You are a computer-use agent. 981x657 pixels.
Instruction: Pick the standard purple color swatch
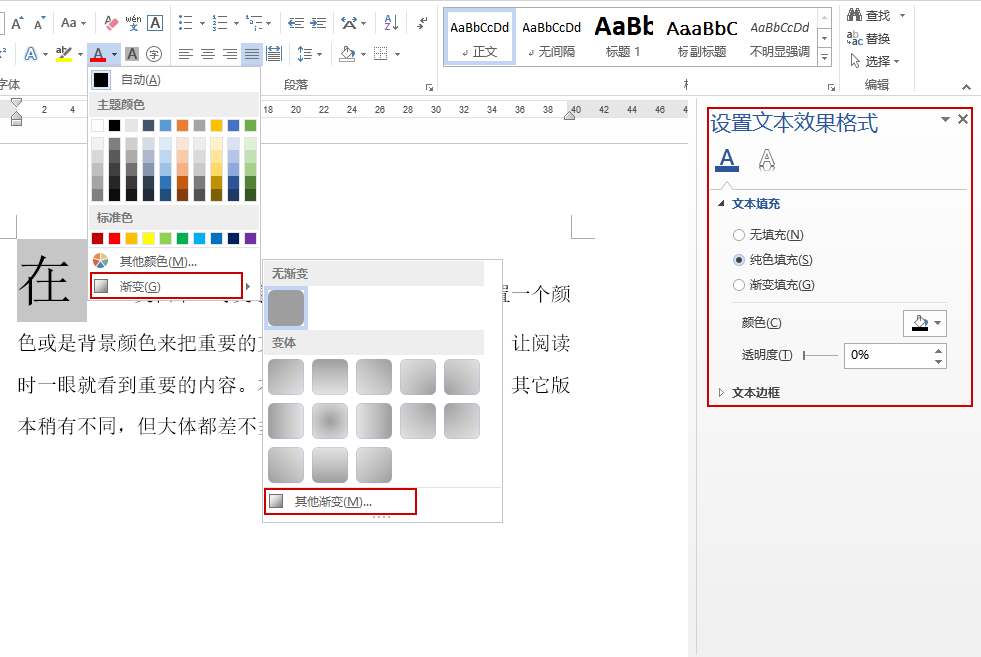click(x=250, y=238)
